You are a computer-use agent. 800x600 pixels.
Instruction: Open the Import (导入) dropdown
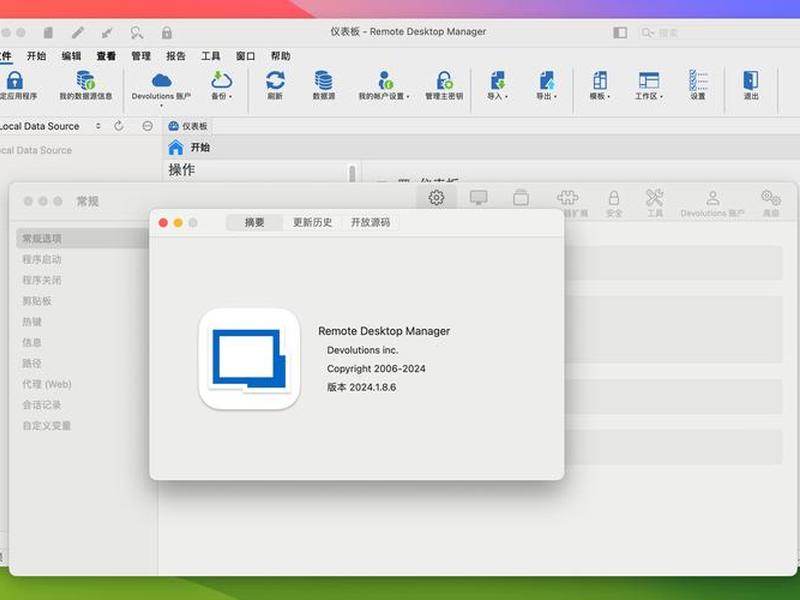[x=497, y=85]
